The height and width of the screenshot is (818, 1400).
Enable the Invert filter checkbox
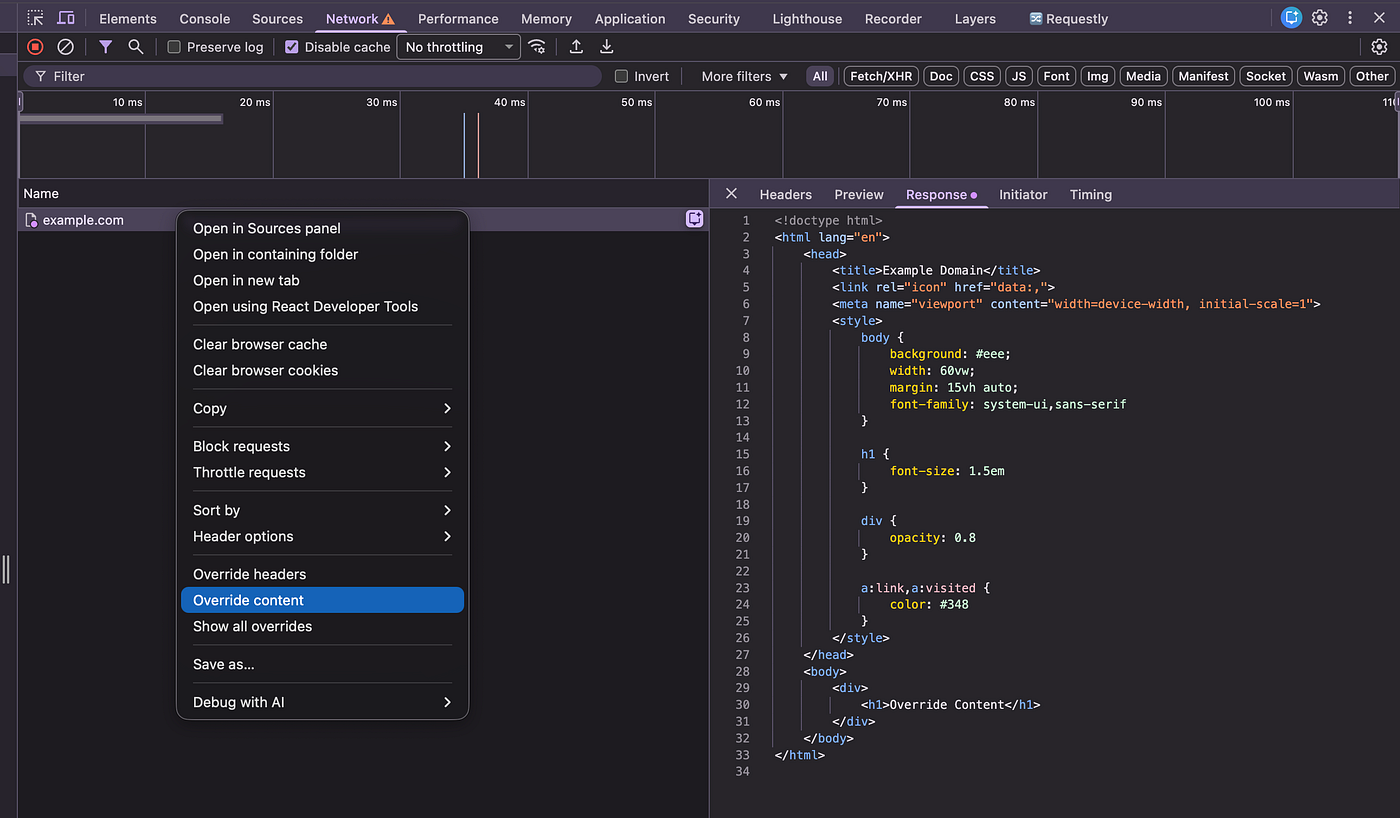tap(621, 76)
